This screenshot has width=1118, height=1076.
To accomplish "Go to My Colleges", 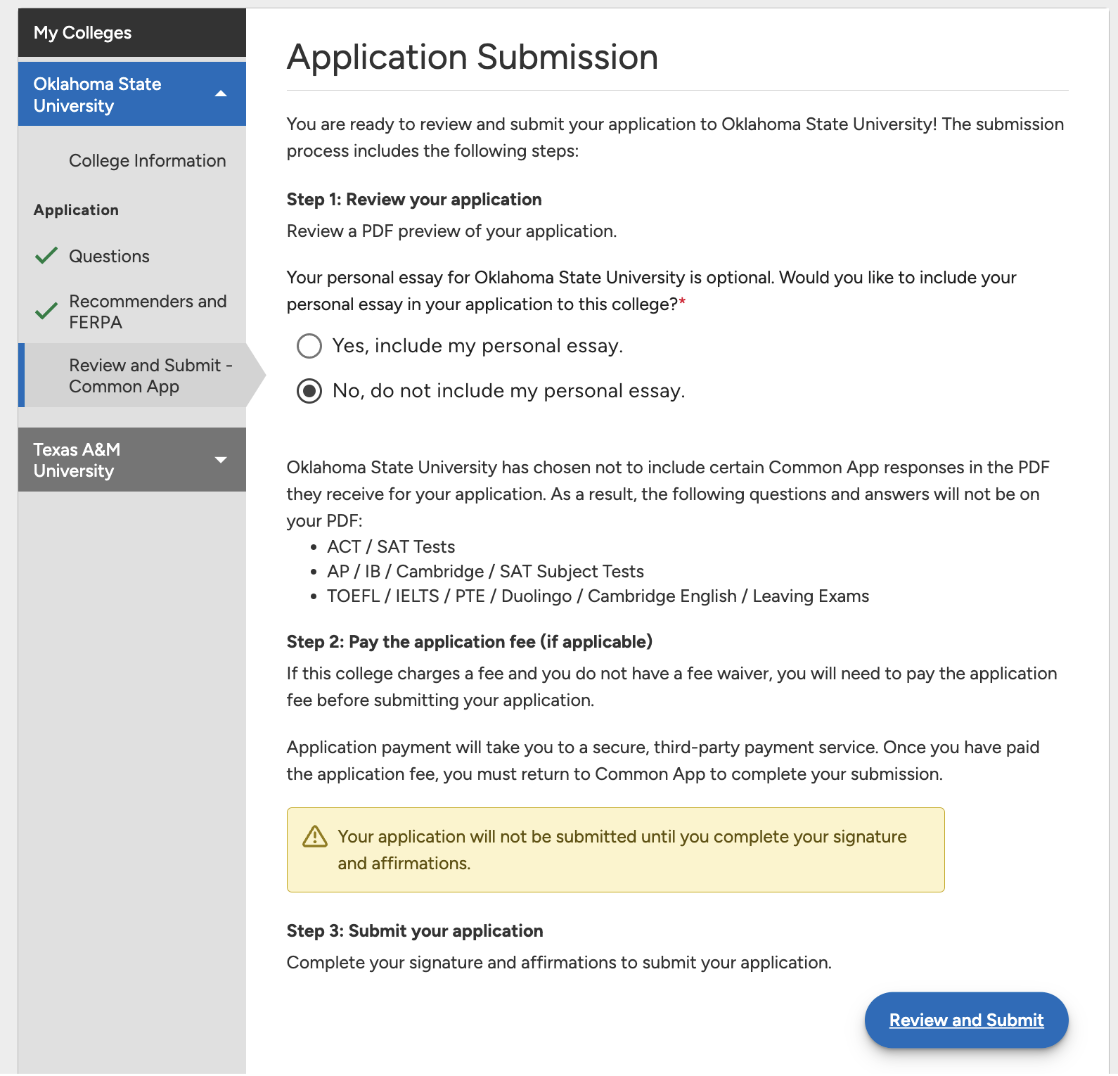I will point(83,32).
